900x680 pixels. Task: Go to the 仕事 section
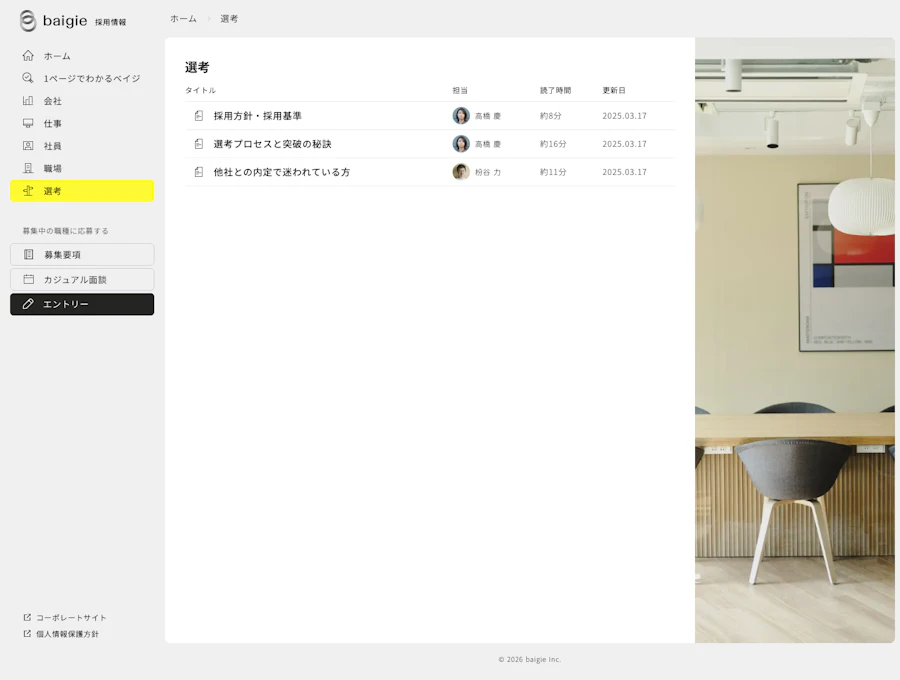coord(82,123)
